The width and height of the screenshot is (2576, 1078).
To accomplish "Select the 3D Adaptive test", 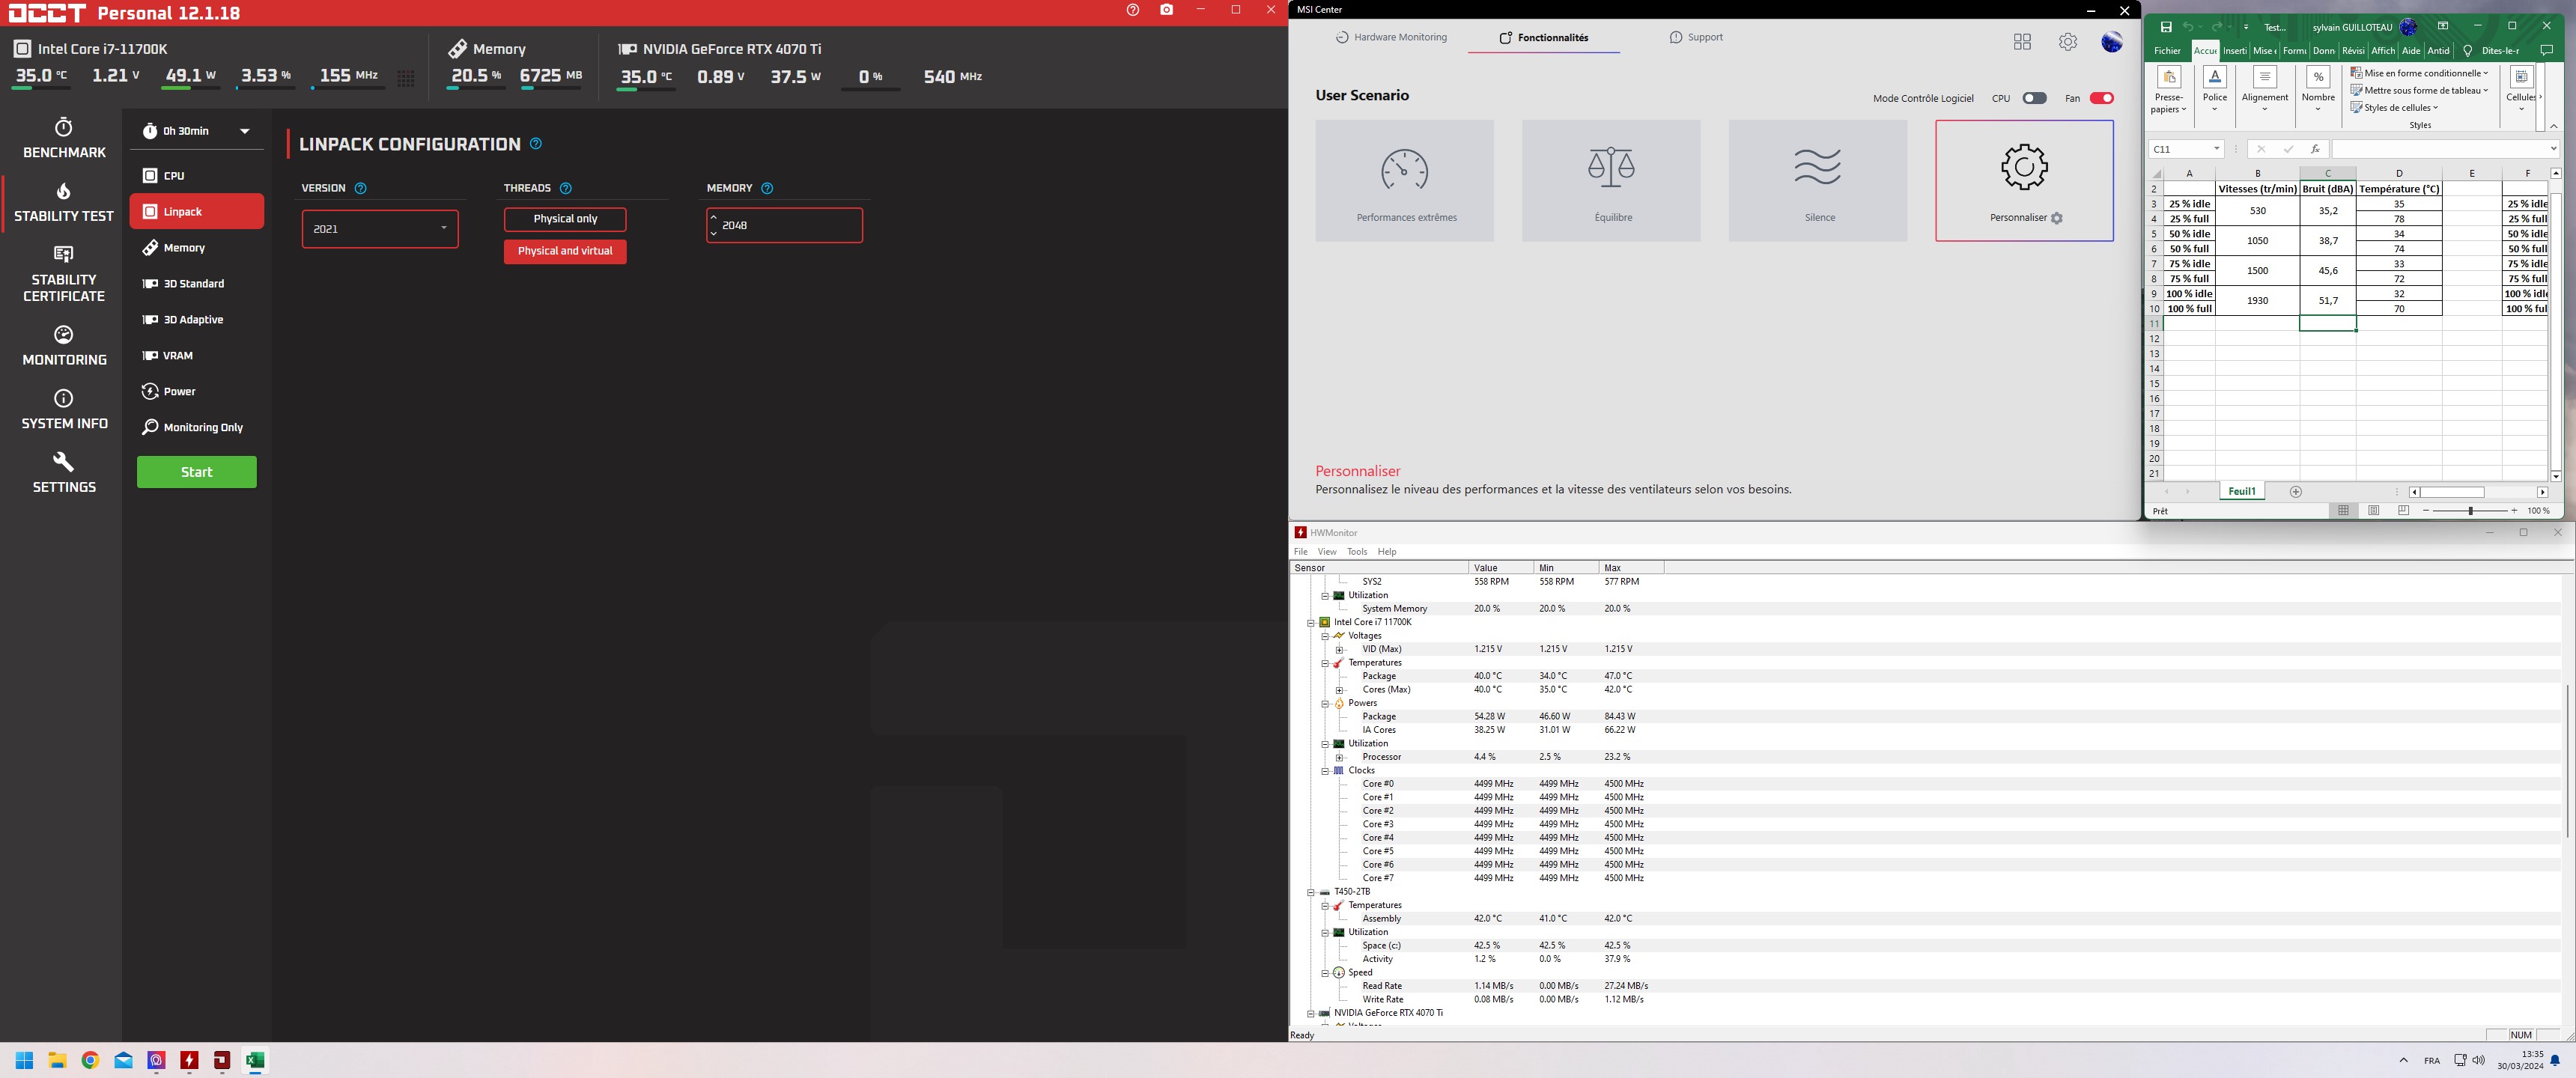I will (193, 320).
